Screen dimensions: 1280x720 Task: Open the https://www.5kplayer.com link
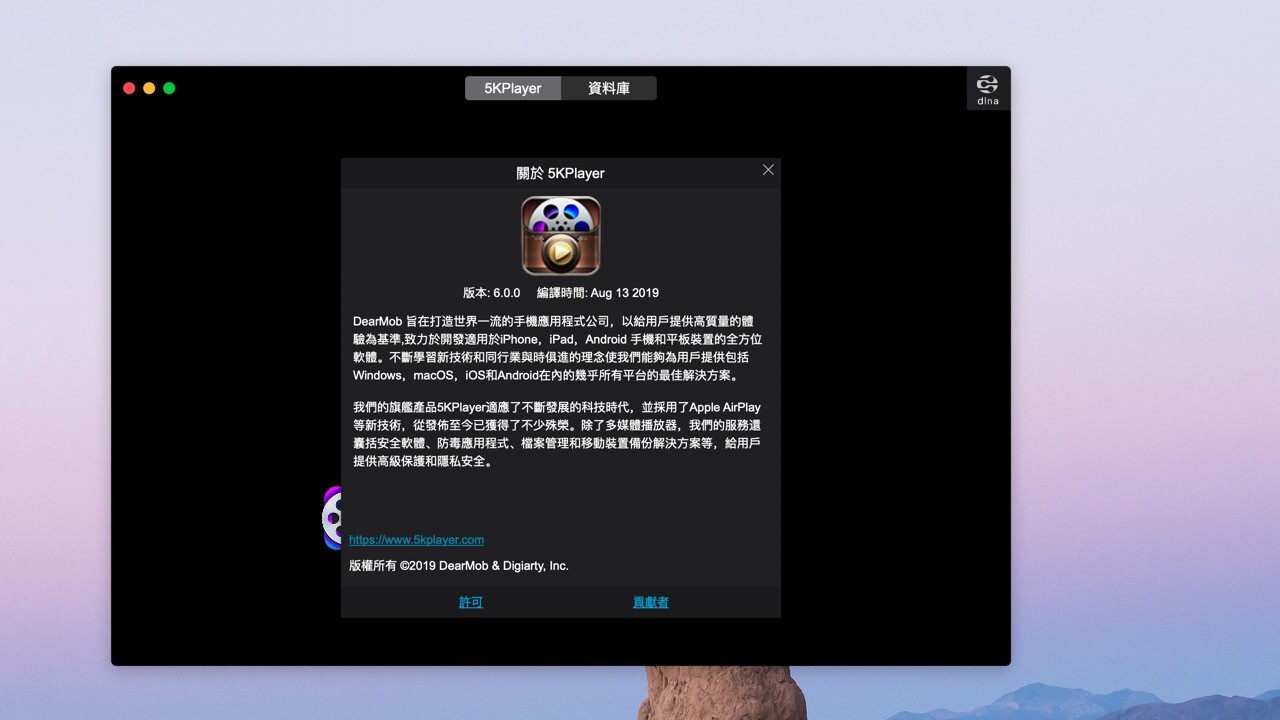click(416, 540)
